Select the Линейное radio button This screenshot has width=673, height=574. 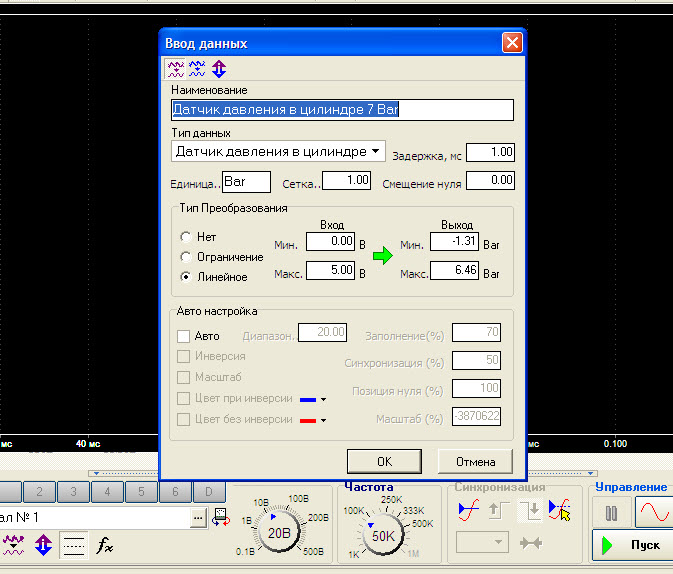(185, 277)
